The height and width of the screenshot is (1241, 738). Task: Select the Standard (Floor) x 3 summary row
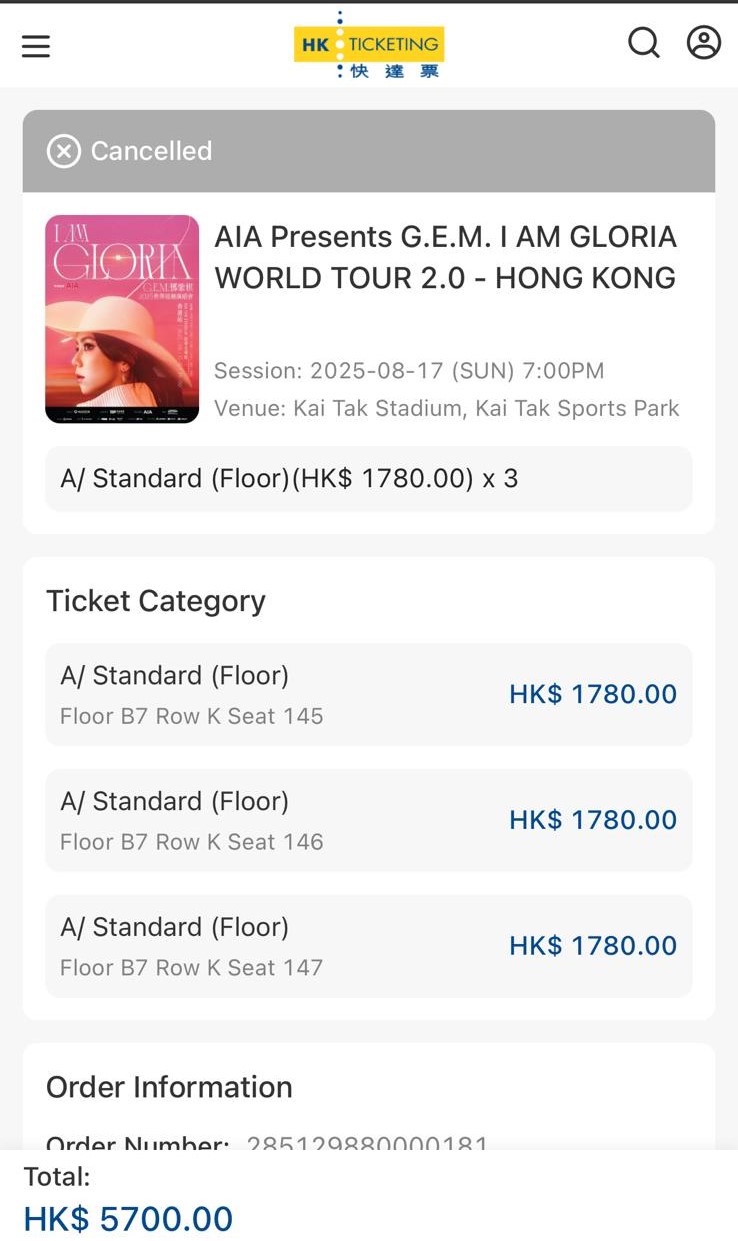tap(369, 479)
